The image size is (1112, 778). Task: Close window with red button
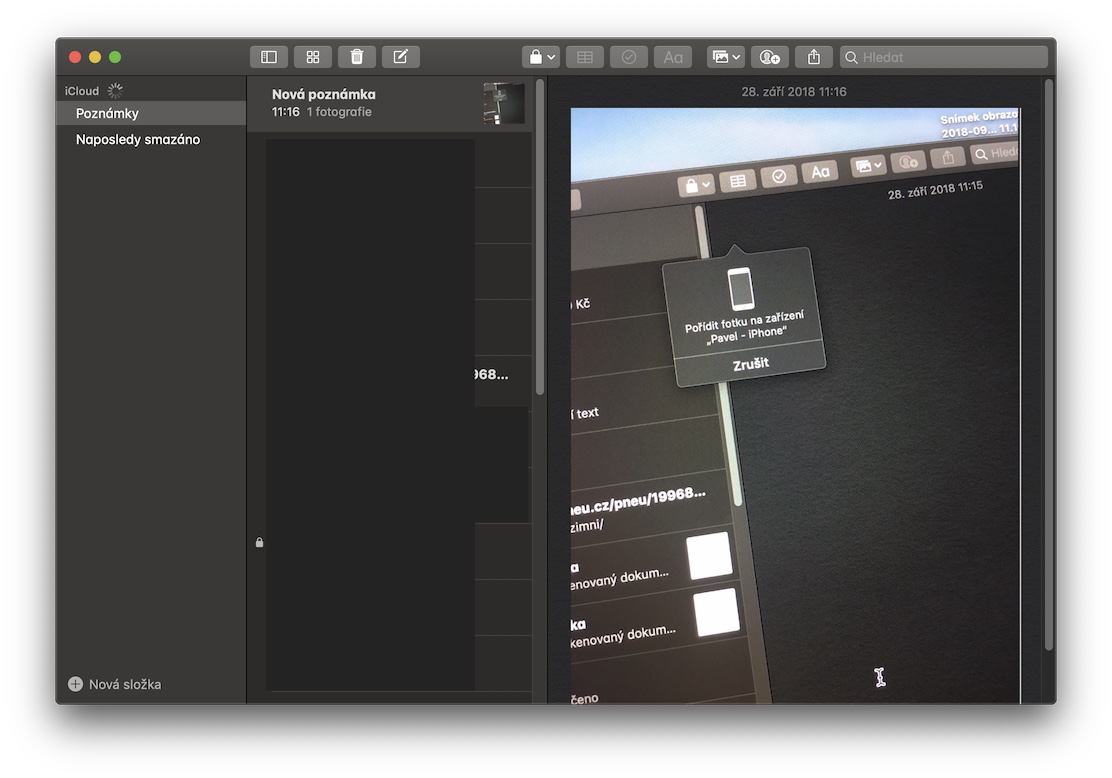(74, 57)
